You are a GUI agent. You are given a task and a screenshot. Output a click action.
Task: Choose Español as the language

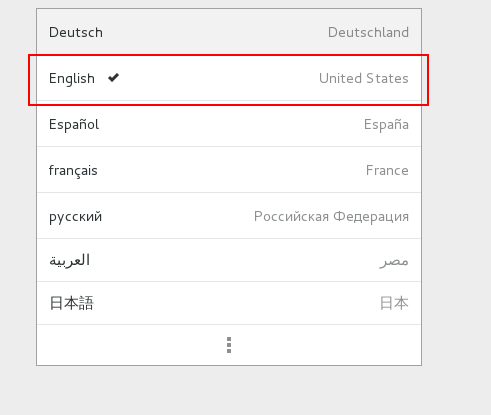click(x=229, y=124)
